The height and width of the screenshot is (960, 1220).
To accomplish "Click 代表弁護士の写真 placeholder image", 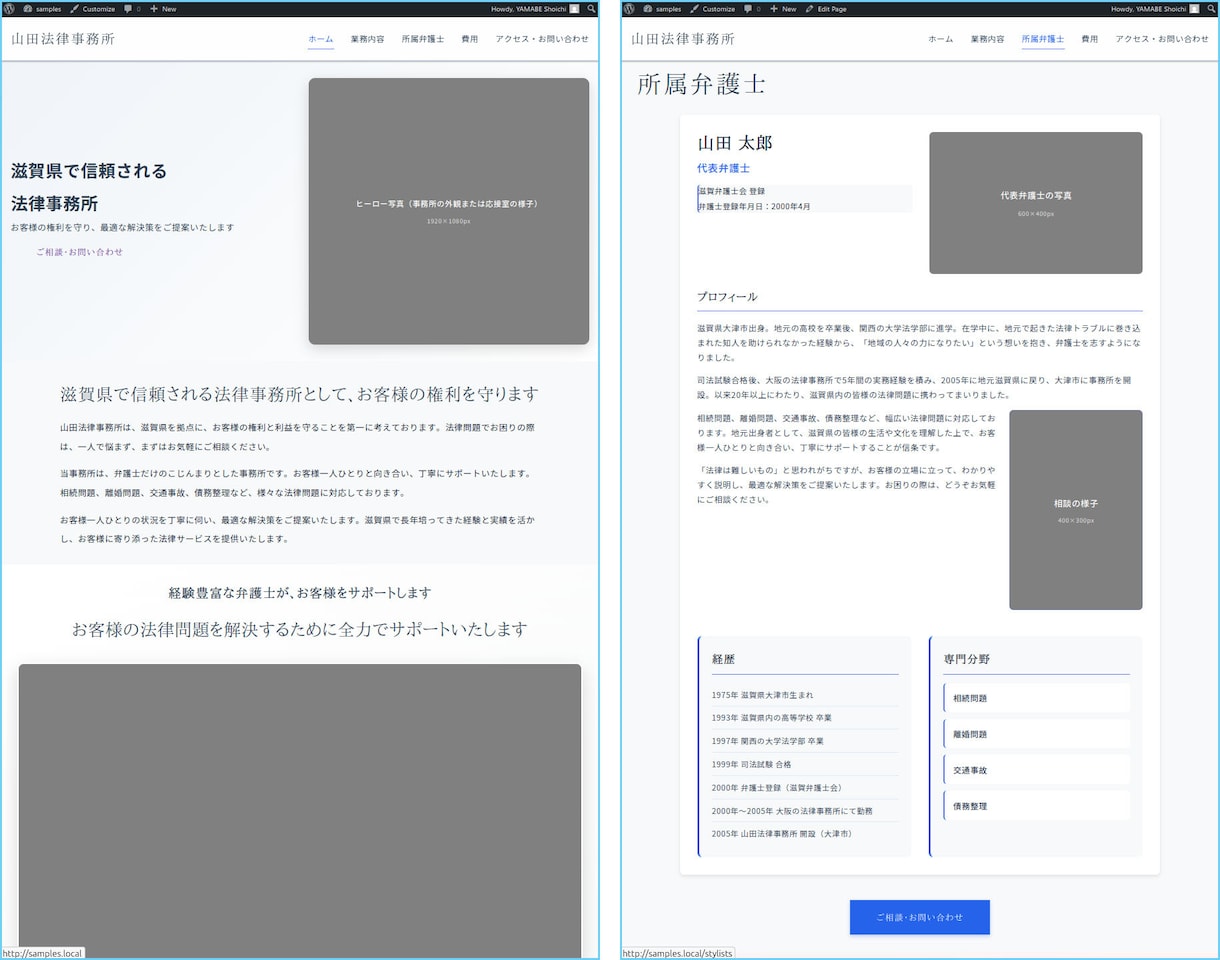I will point(1036,203).
